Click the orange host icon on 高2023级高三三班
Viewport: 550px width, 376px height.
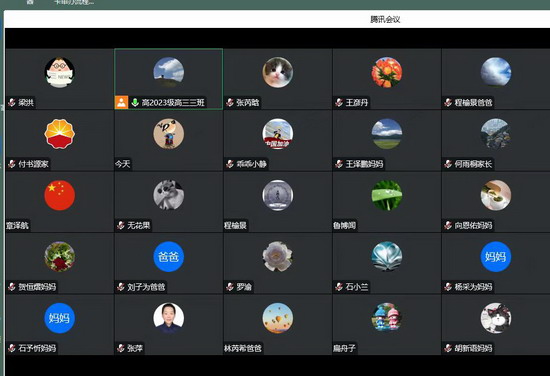[121, 102]
